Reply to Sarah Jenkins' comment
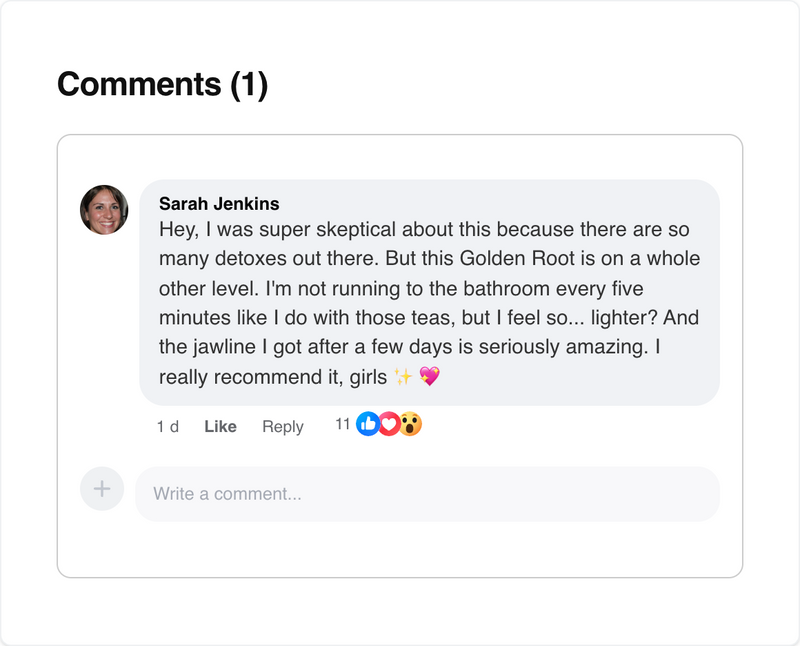This screenshot has height=646, width=800. click(283, 426)
